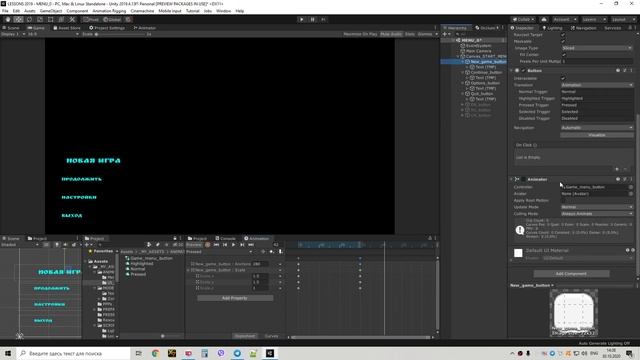Toggle the Raycast Target checkbox
The image size is (640, 360).
coord(563,35)
